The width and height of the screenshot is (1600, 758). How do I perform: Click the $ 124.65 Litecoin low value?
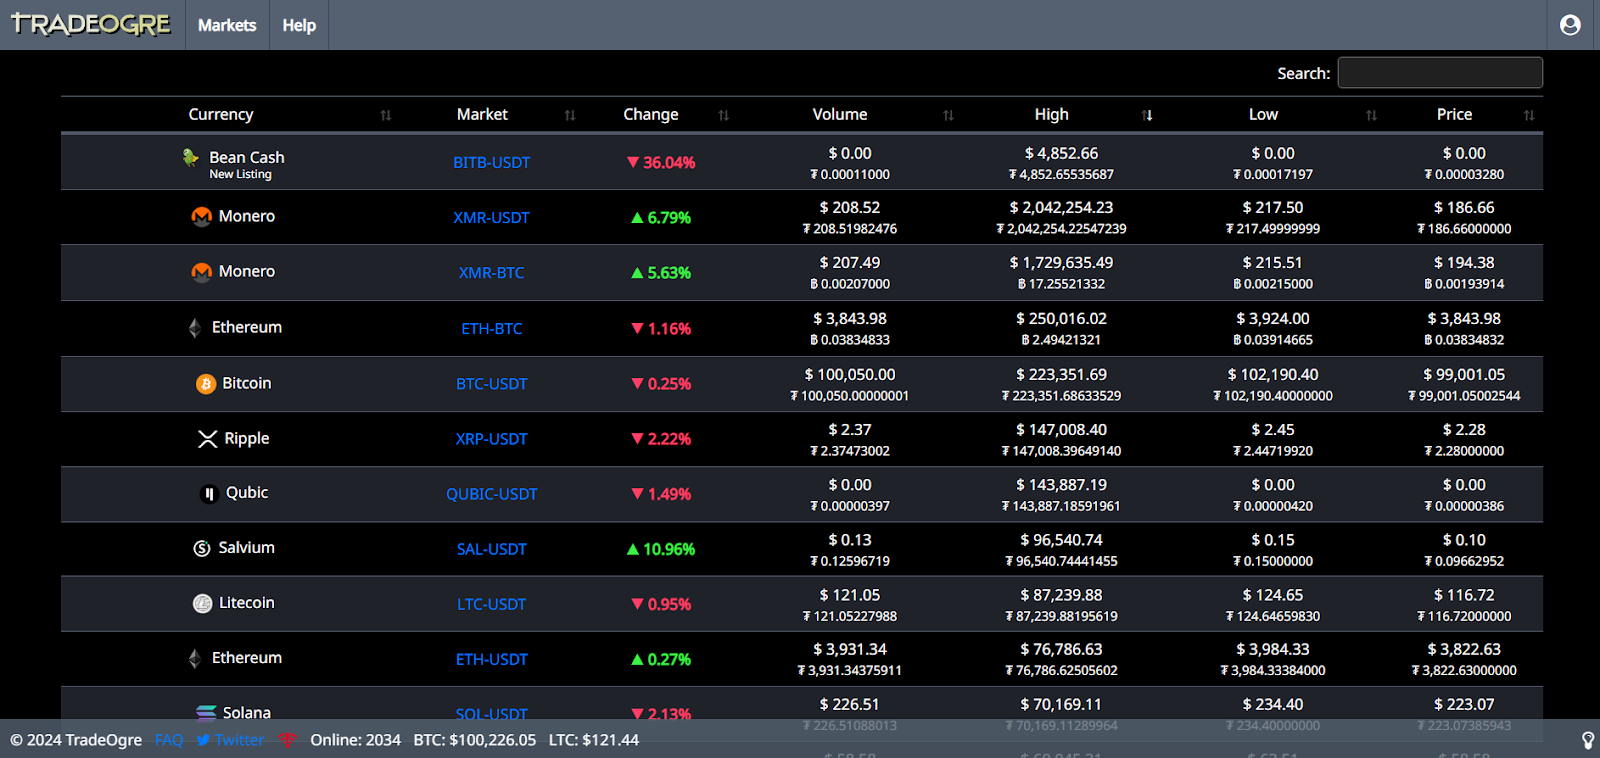tap(1273, 594)
